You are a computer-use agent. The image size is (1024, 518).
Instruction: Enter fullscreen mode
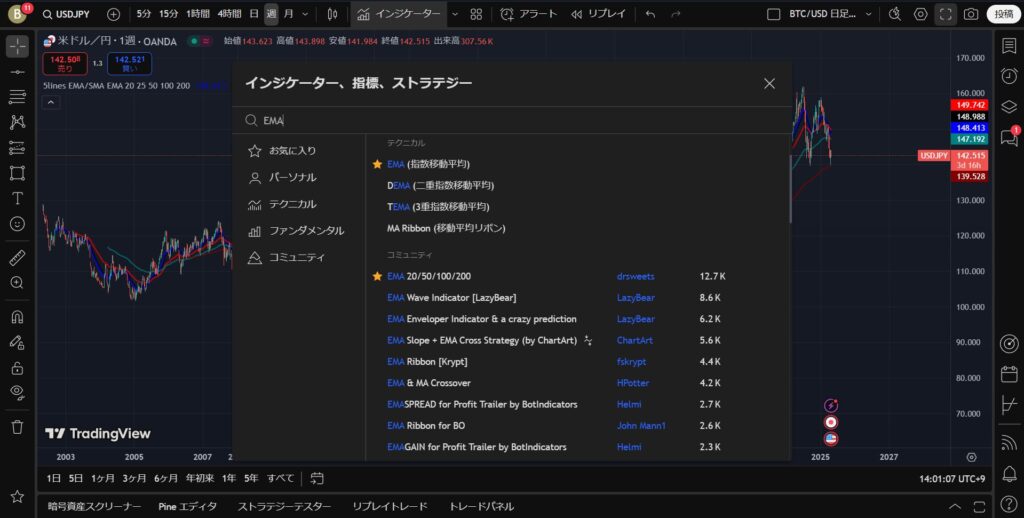coord(946,14)
